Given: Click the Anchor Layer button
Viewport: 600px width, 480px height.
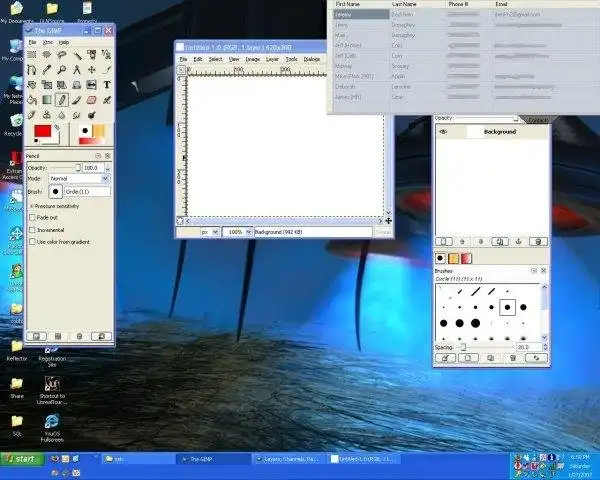Looking at the screenshot, I should 519,242.
